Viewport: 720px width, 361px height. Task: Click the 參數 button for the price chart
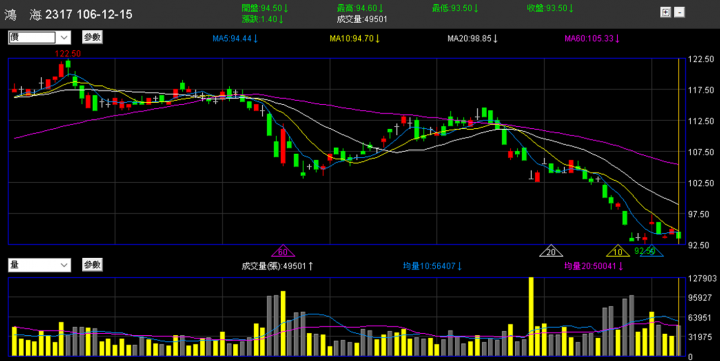[92, 37]
